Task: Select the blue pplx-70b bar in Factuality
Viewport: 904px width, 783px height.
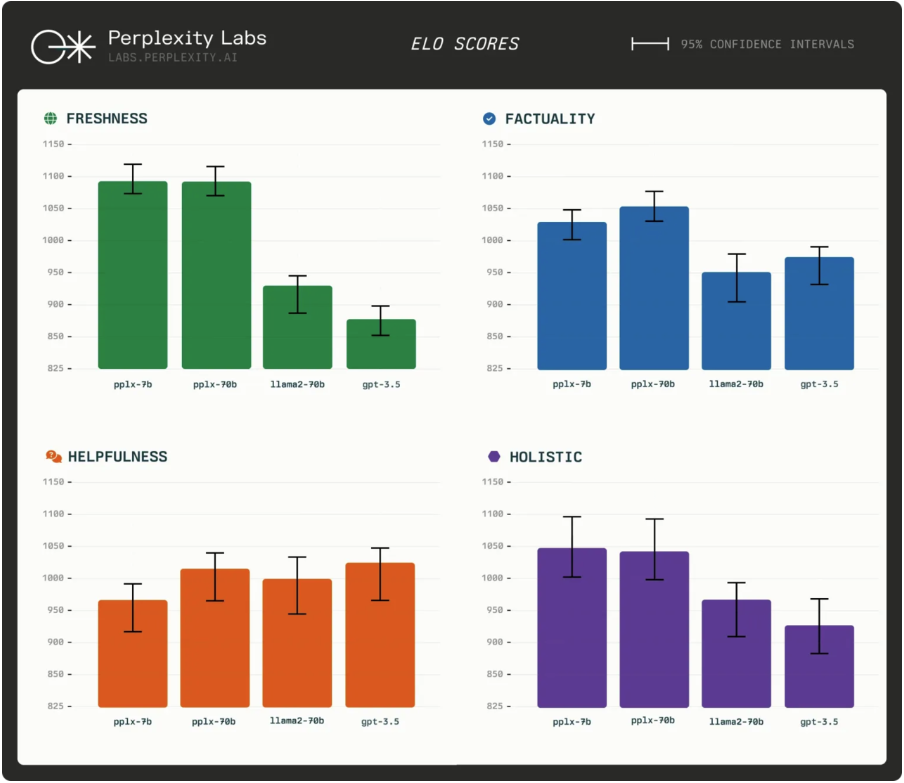Action: click(654, 288)
